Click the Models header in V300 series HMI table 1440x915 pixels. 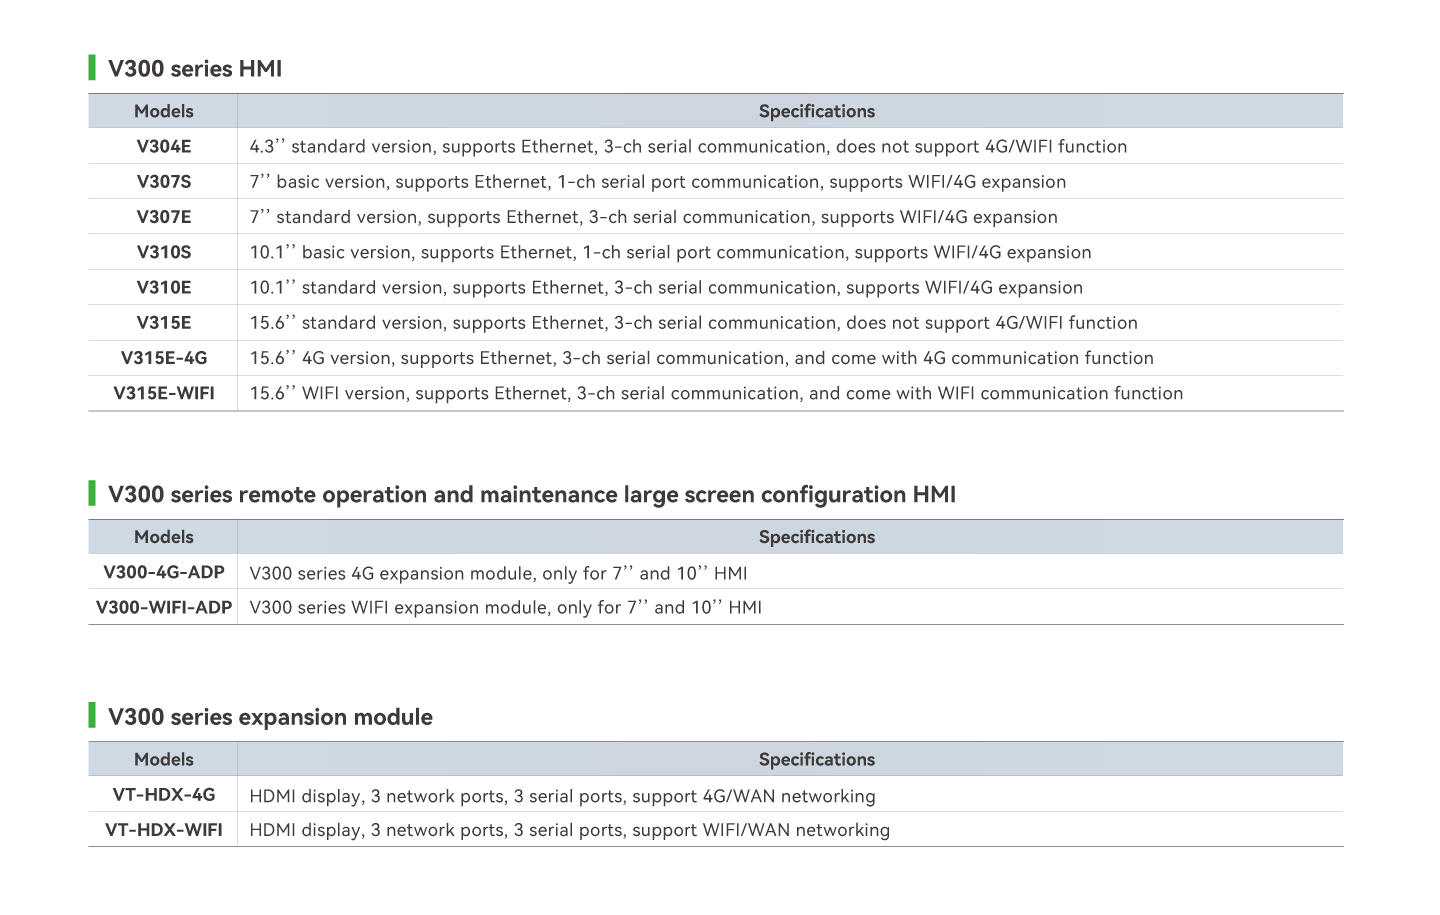click(x=163, y=111)
